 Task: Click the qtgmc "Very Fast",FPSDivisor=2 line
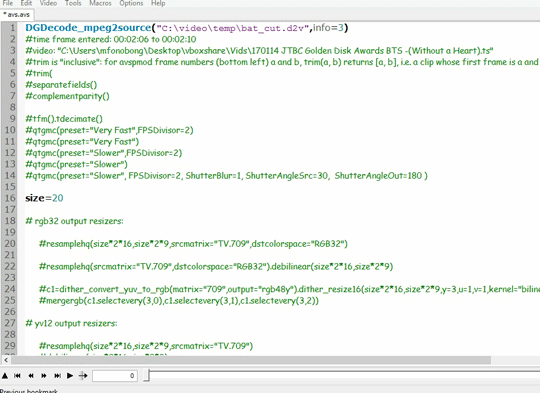[x=109, y=130]
